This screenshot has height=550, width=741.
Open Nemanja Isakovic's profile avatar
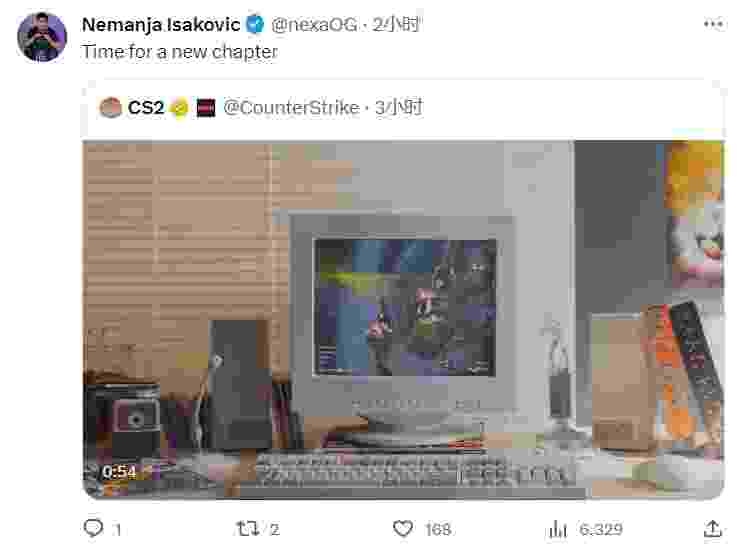[42, 37]
